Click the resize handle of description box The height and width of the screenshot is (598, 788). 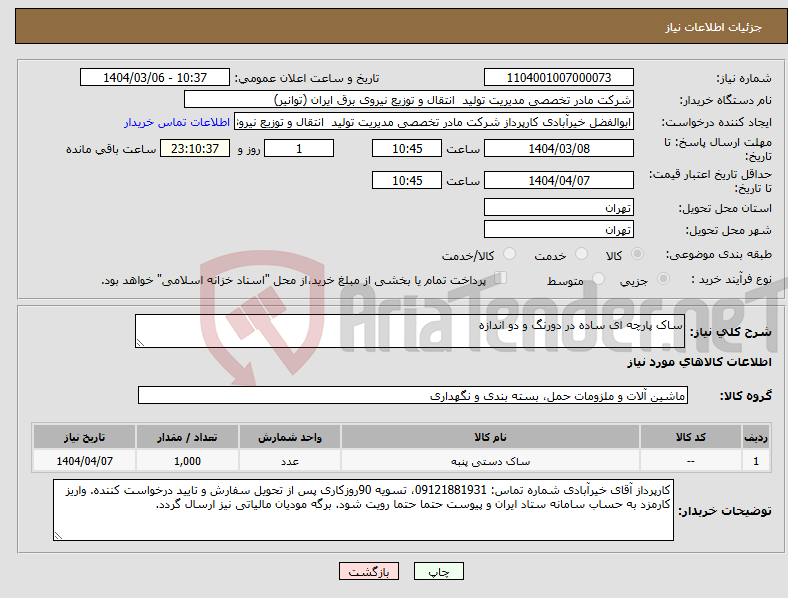[x=140, y=343]
